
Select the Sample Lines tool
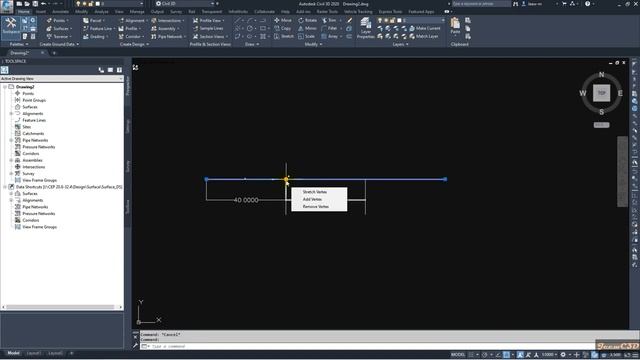coord(208,29)
